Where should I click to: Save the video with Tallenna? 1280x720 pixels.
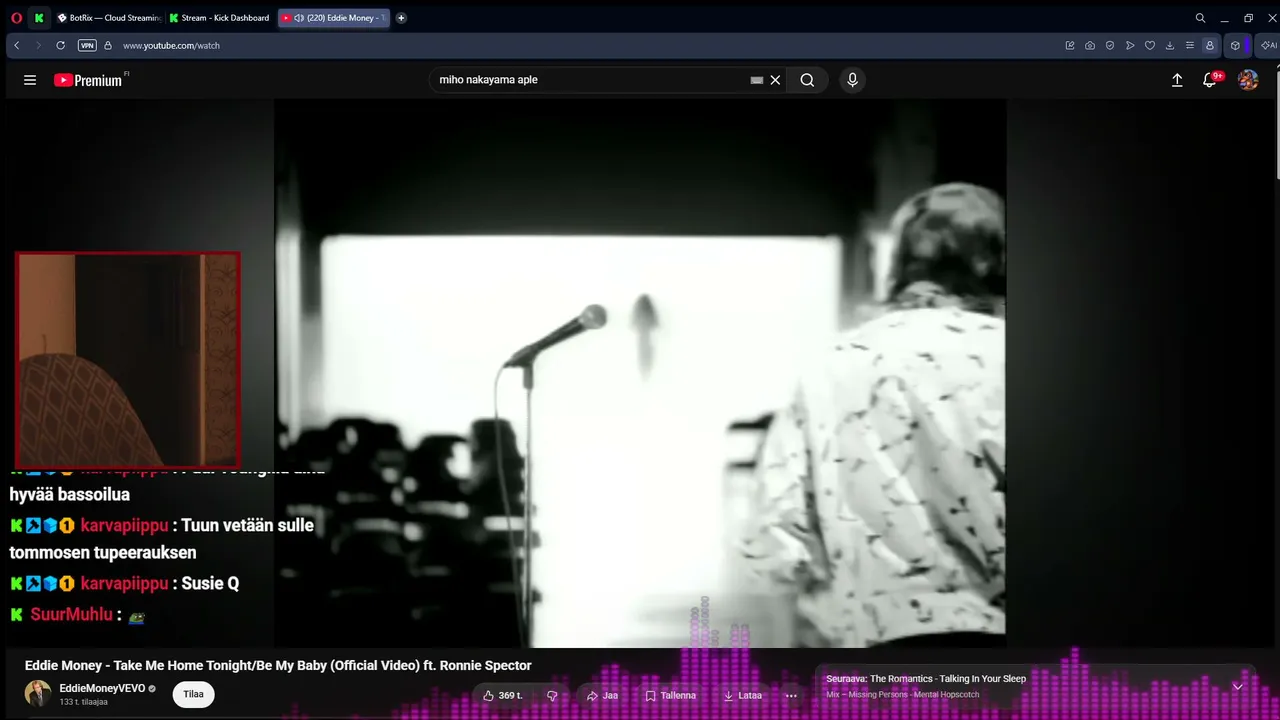pyautogui.click(x=670, y=695)
